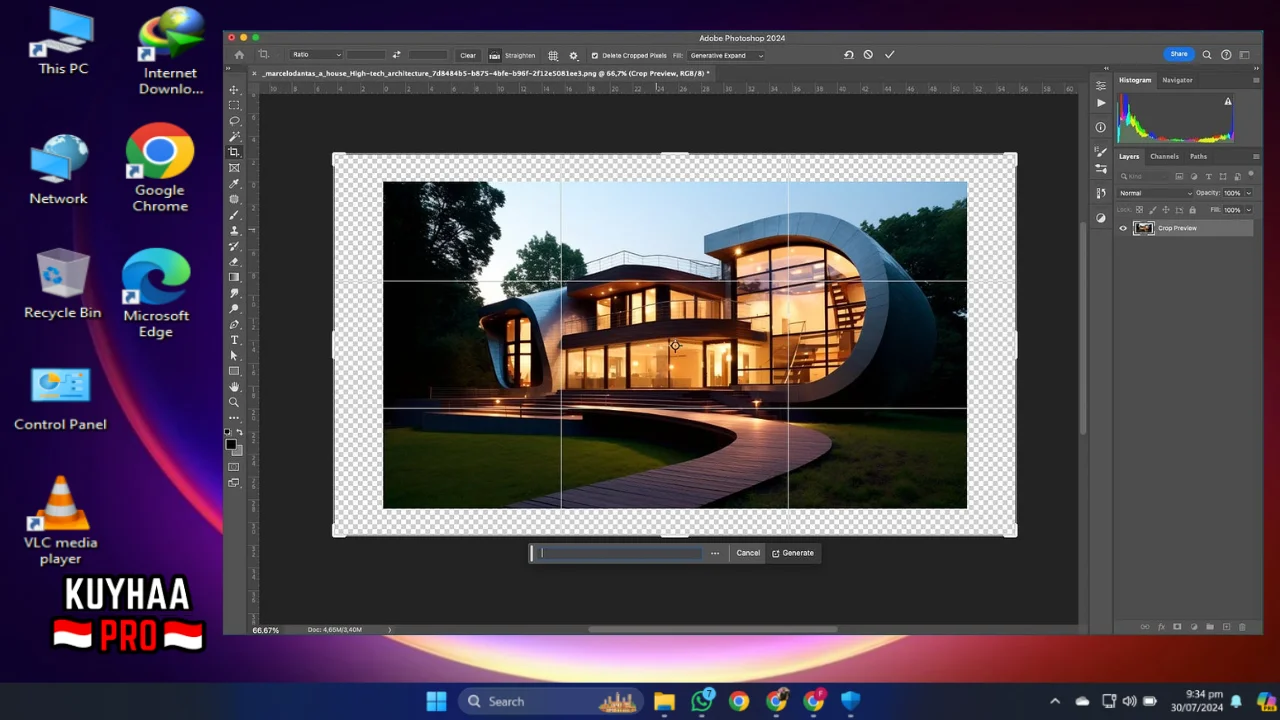Select the Zoom tool

[234, 402]
